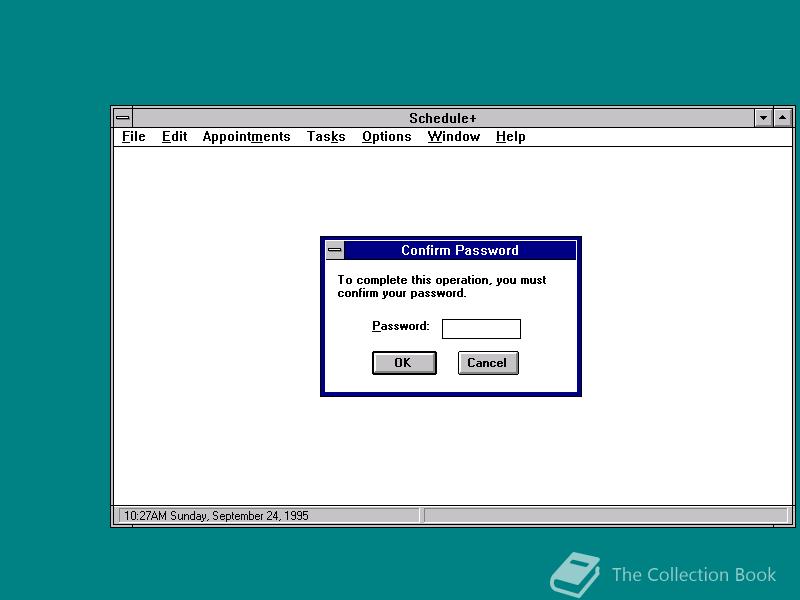Open the File menu
Viewport: 800px width, 600px height.
coord(134,137)
